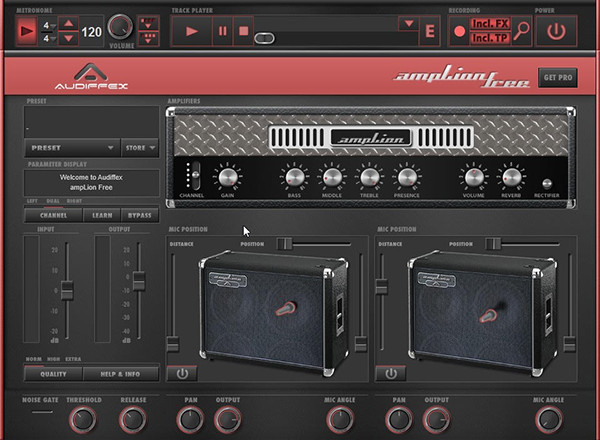This screenshot has height=440, width=600.
Task: Click the noise gate THRESHOLD knob
Action: (x=82, y=419)
